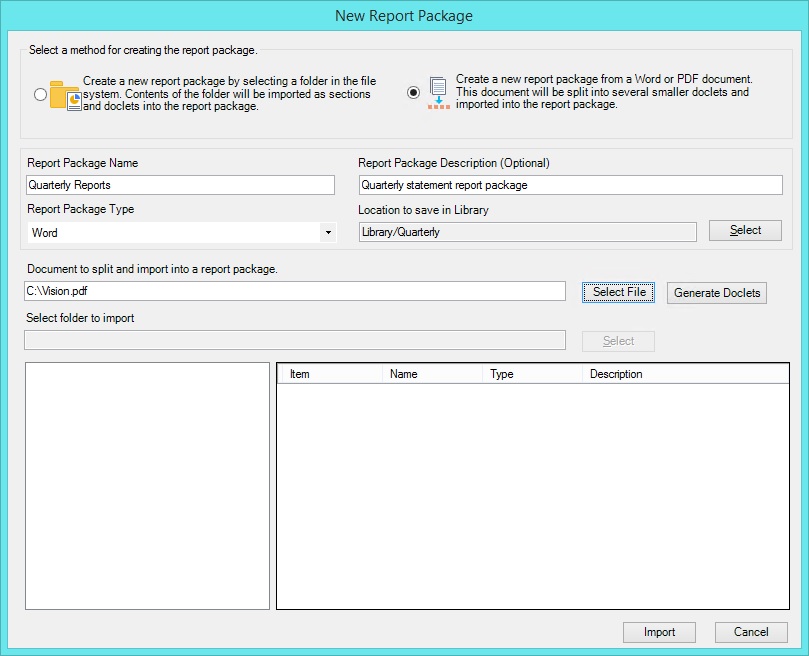Screen dimensions: 809x656
Task: Click the Import button
Action: pyautogui.click(x=659, y=632)
